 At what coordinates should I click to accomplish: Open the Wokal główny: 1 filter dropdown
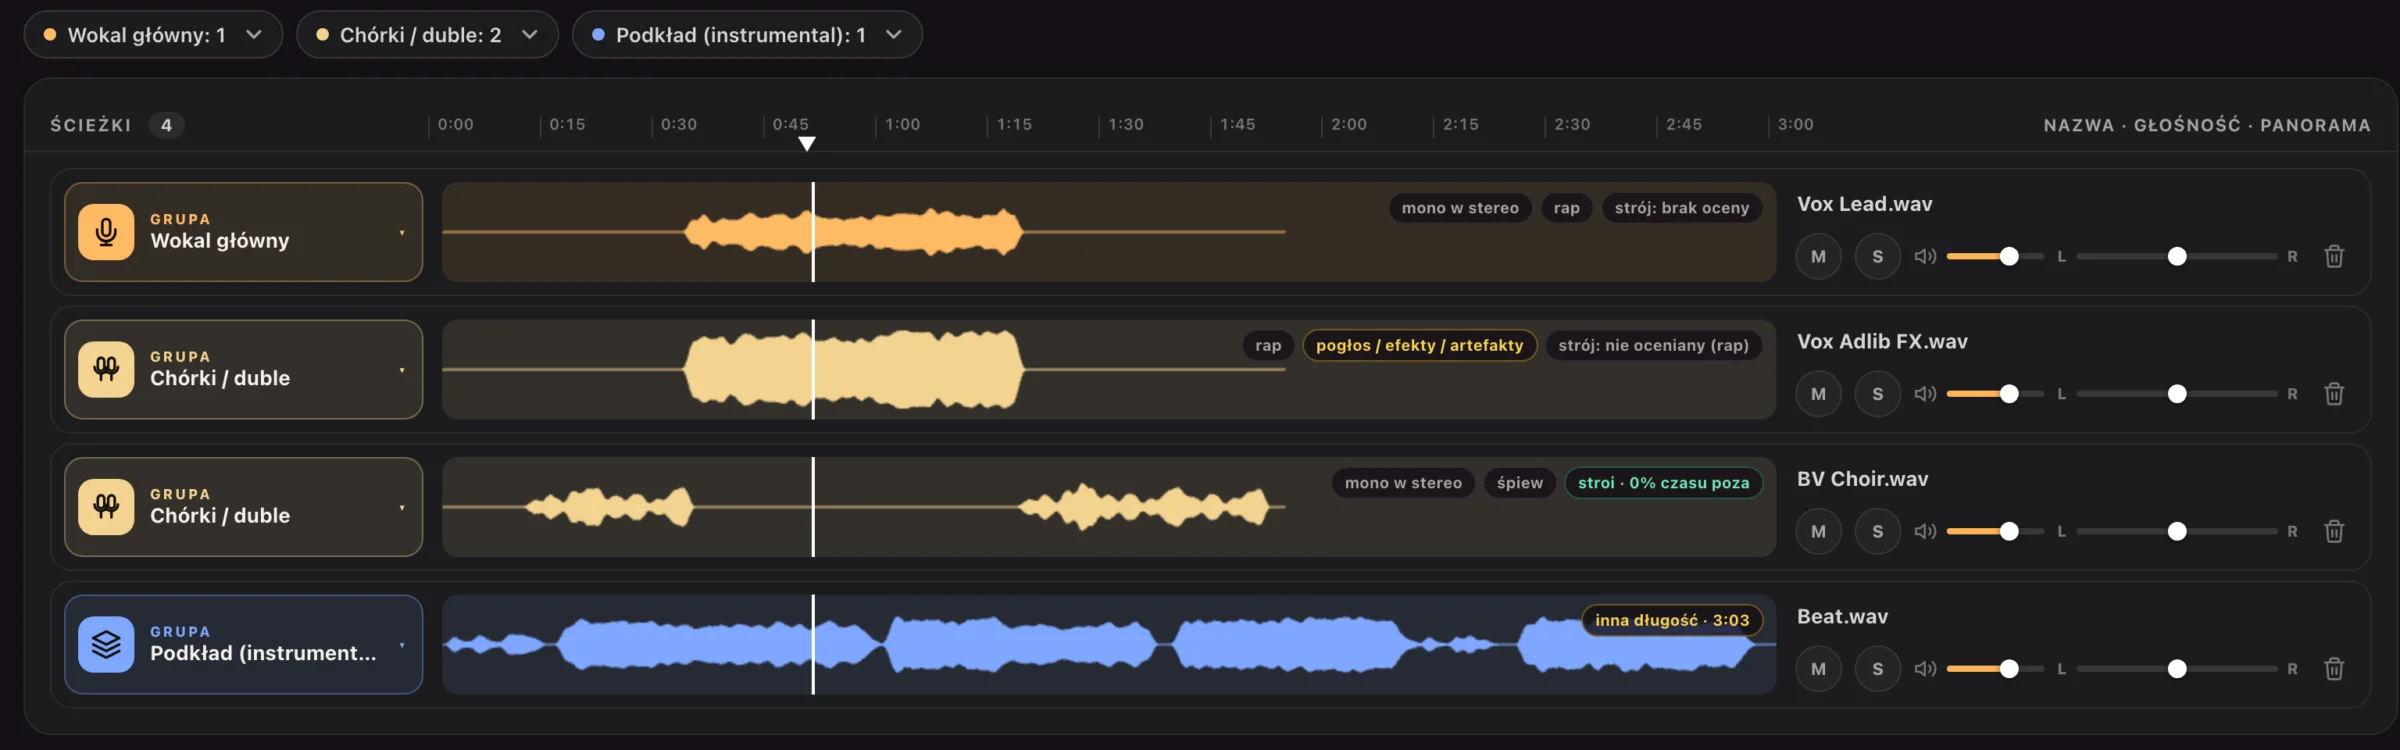[x=153, y=35]
